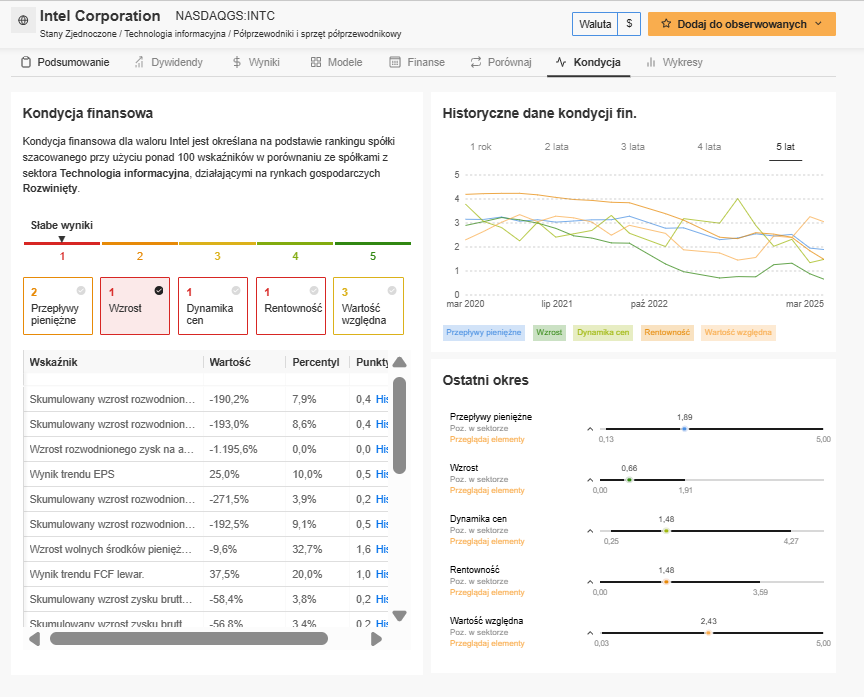The height and width of the screenshot is (697, 864).
Task: Toggle the Wartość względna chart legend
Action: (738, 332)
